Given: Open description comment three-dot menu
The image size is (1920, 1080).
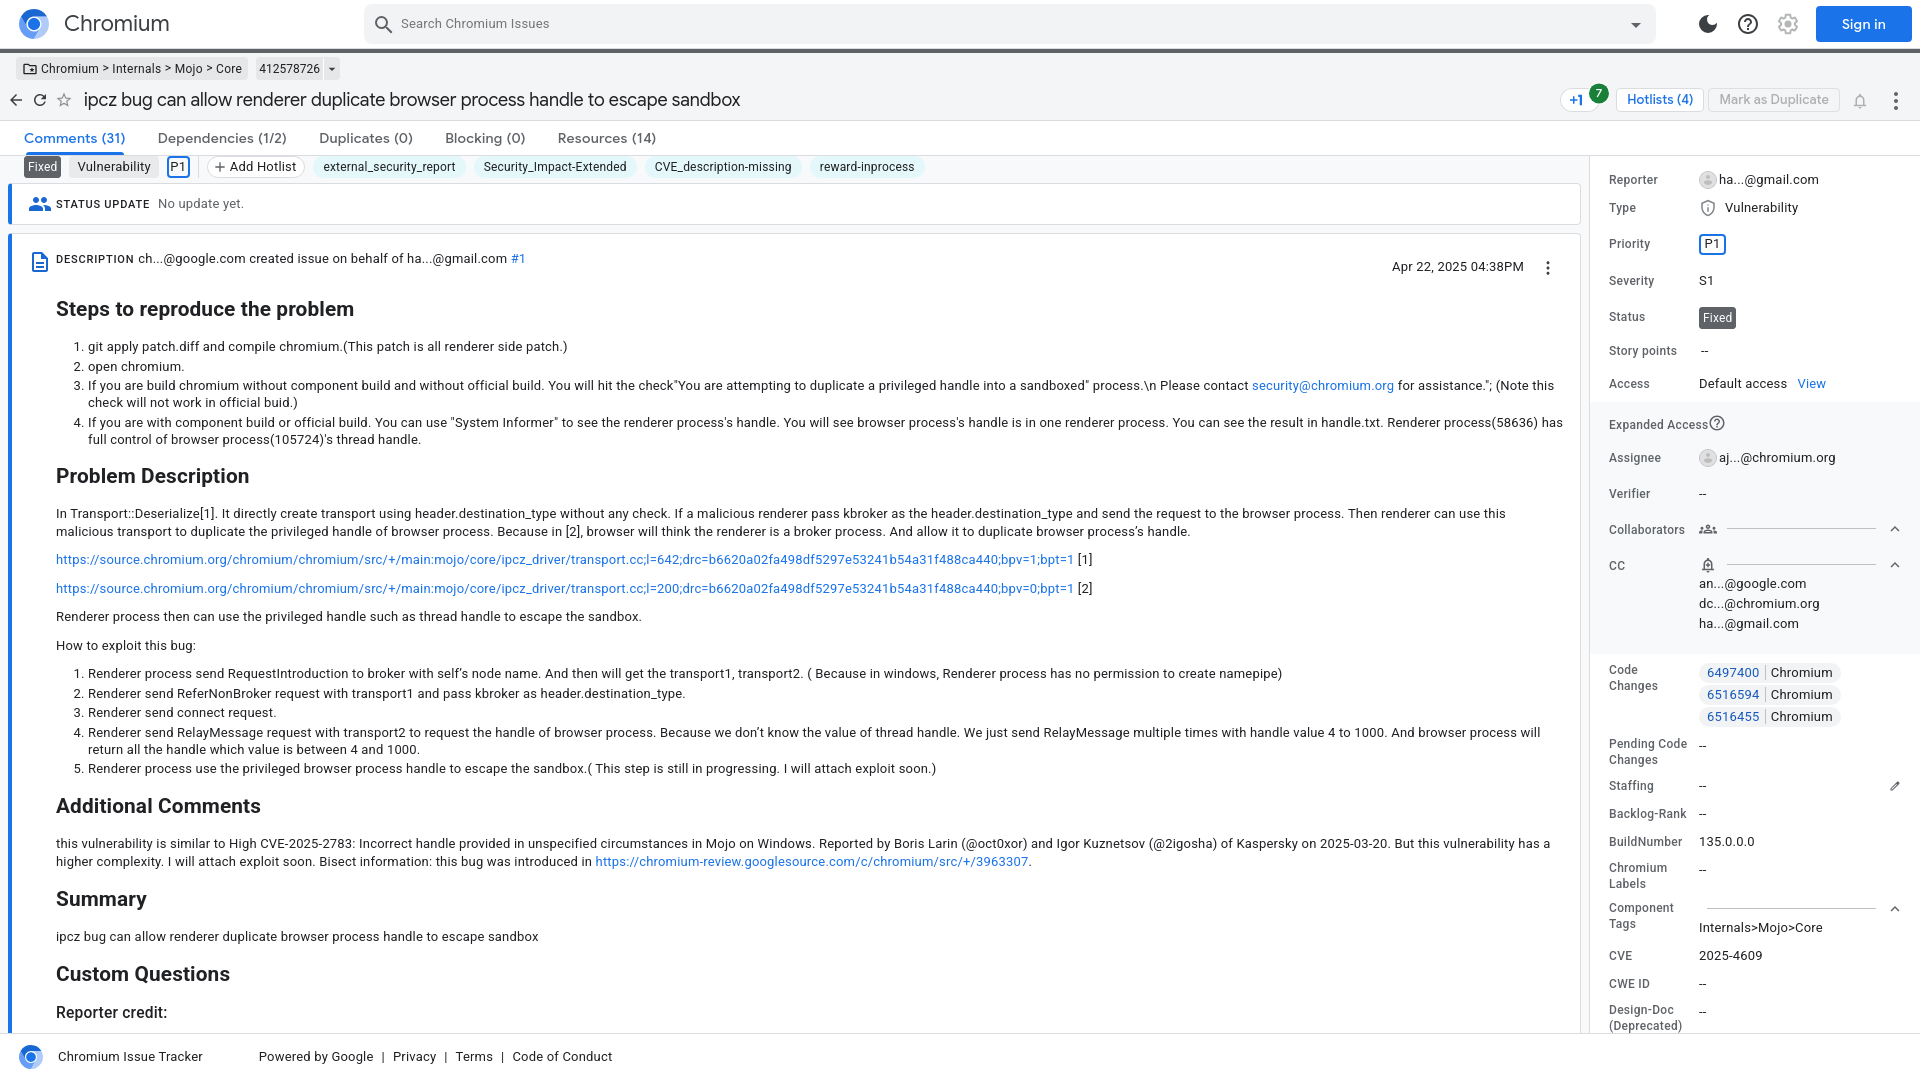Looking at the screenshot, I should tap(1548, 268).
